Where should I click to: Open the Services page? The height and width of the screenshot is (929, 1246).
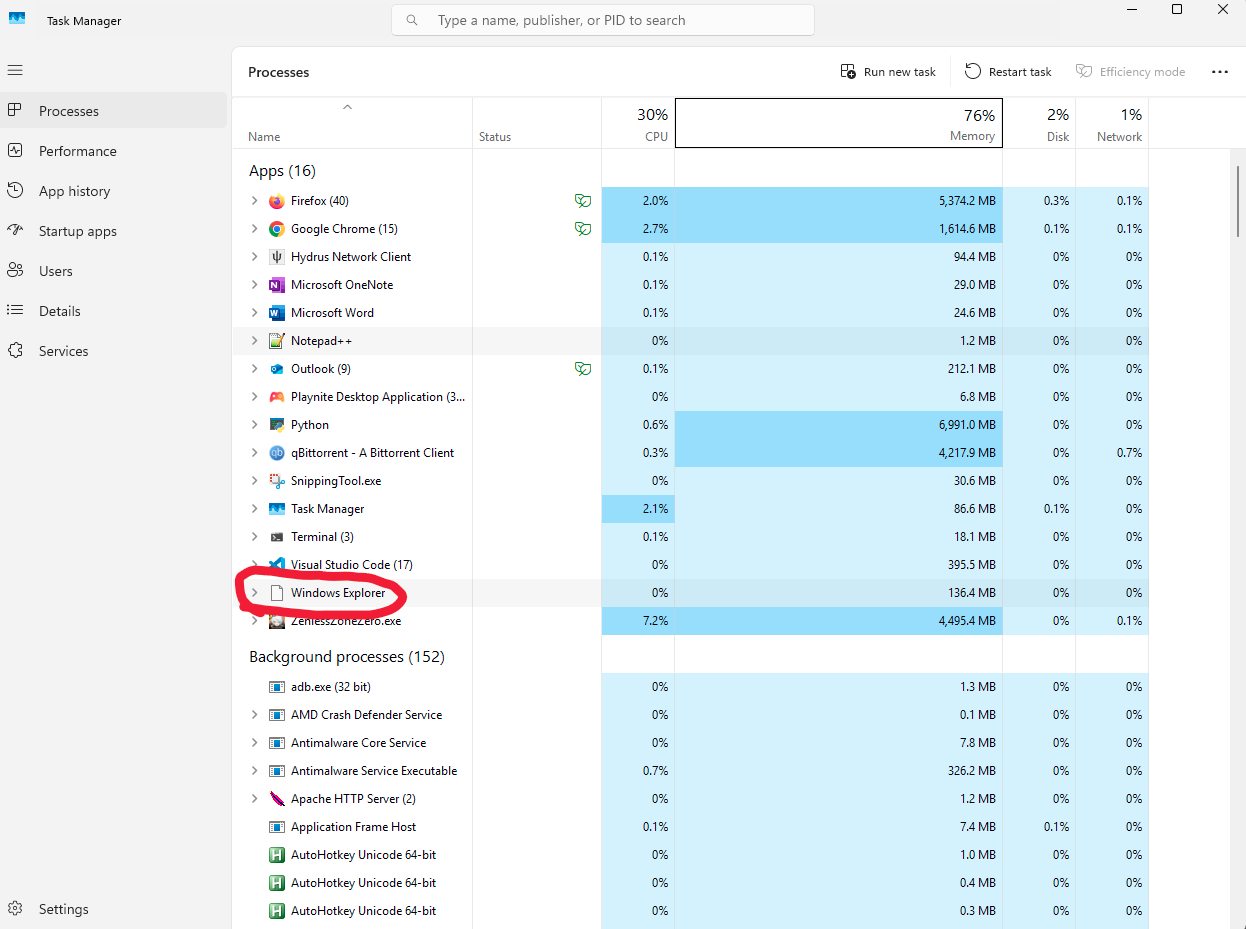click(114, 351)
